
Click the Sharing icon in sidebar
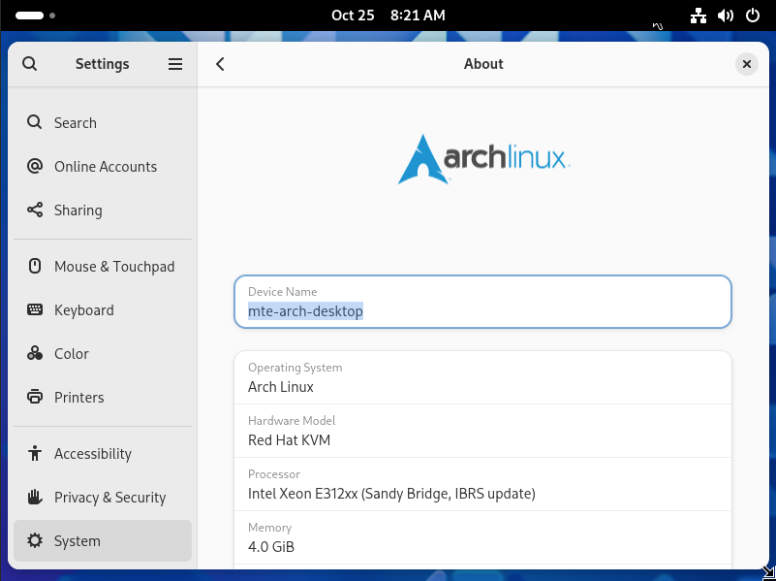[34, 210]
